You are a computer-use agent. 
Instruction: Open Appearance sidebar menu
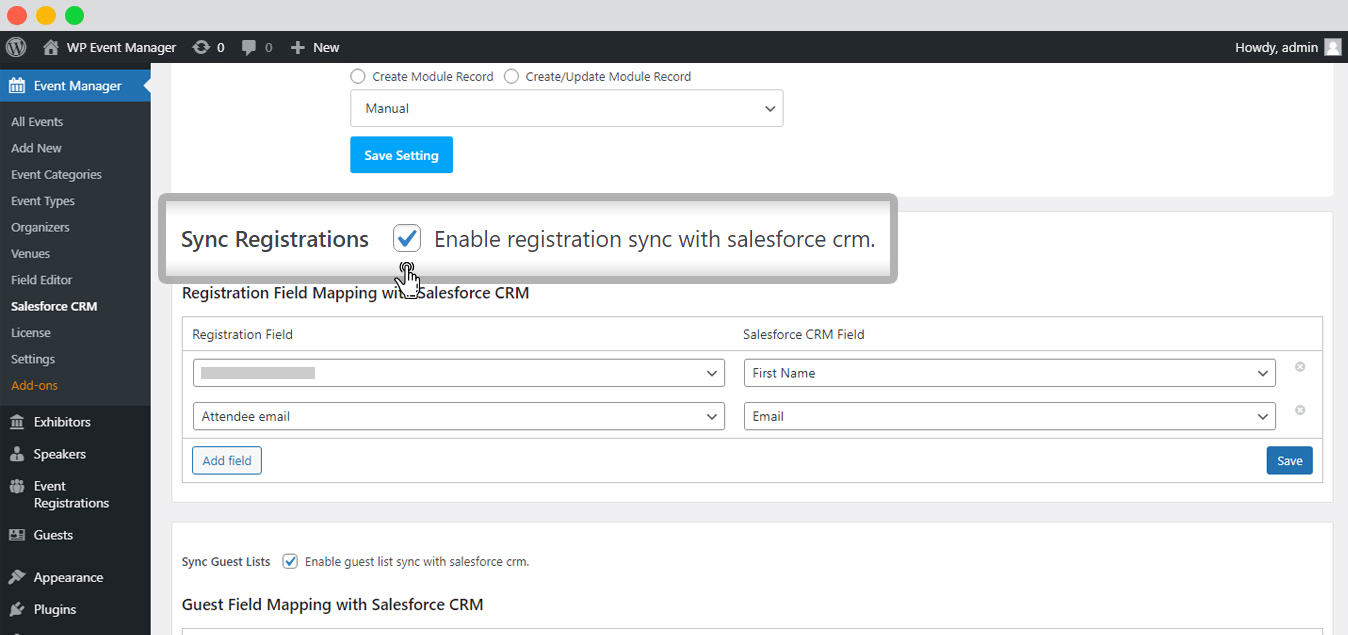pos(68,577)
